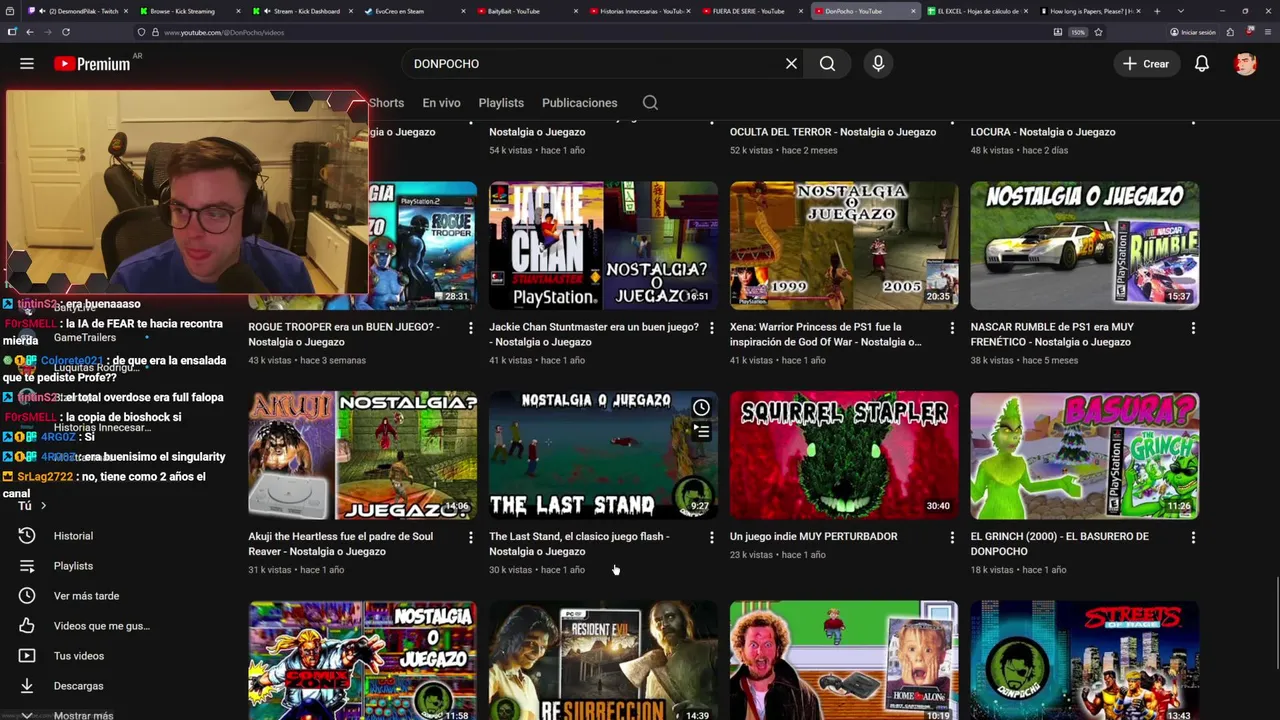Image resolution: width=1280 pixels, height=720 pixels.
Task: Open options for Rogue Trooper video
Action: 470,328
